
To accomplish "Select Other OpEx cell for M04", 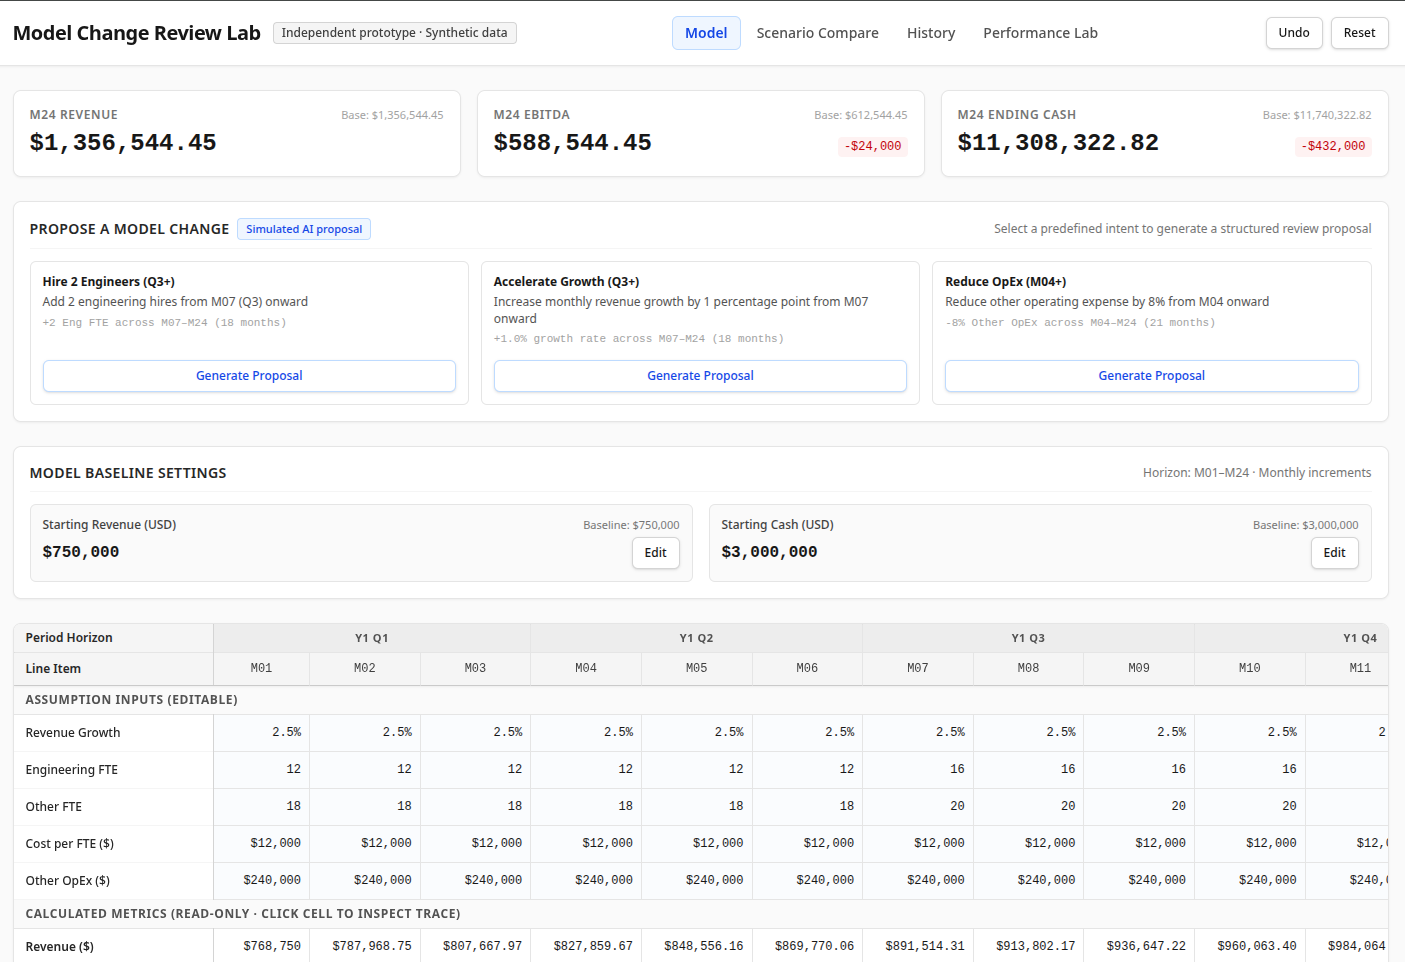I will click(586, 881).
